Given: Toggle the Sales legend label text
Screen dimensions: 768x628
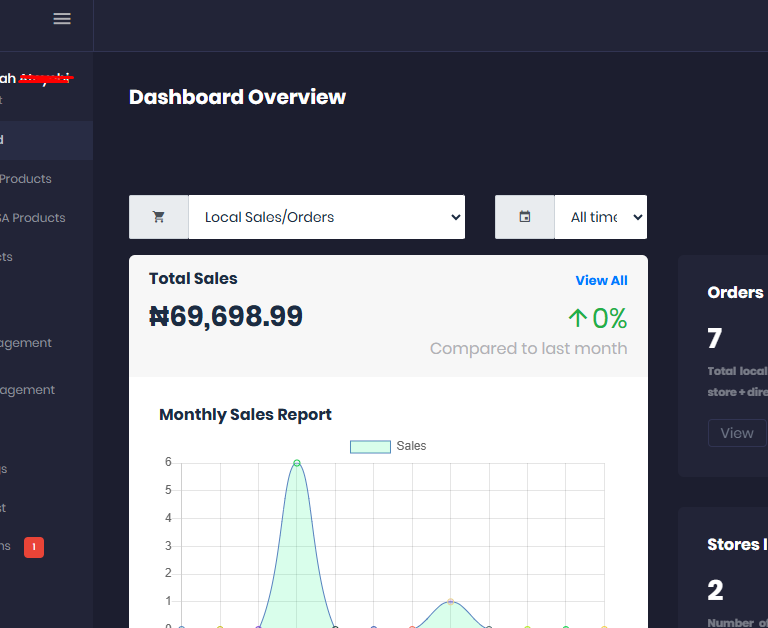Looking at the screenshot, I should (x=411, y=446).
